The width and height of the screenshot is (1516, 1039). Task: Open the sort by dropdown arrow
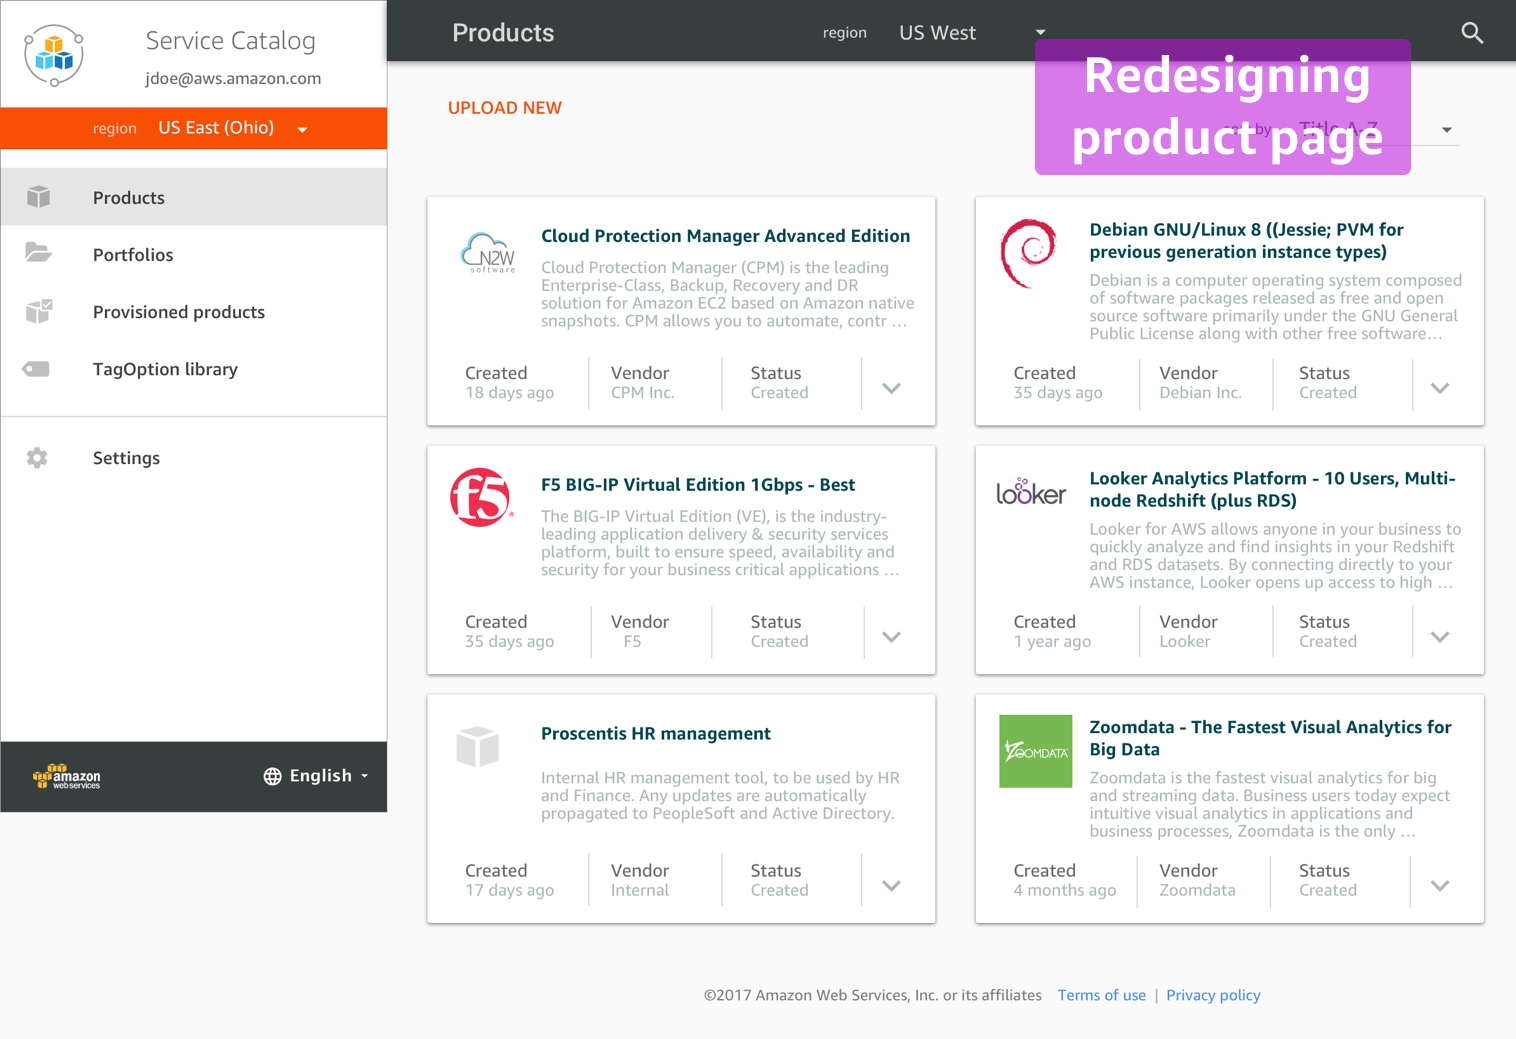(1447, 130)
